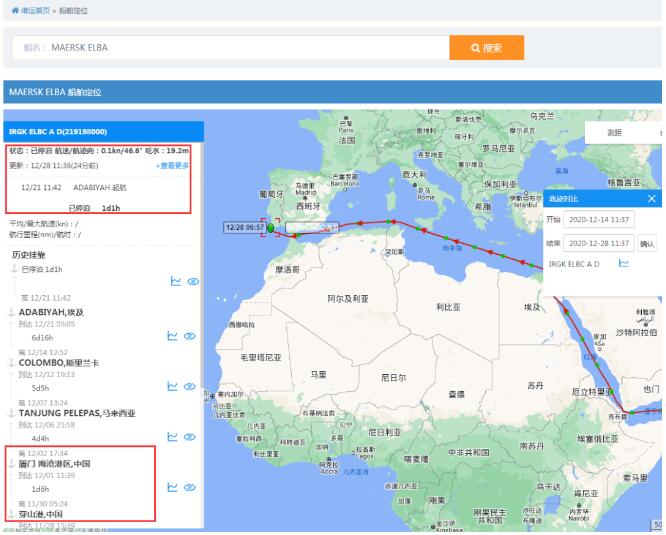Click the 利比亚 label on the map
This screenshot has width=666, height=535.
(x=448, y=307)
